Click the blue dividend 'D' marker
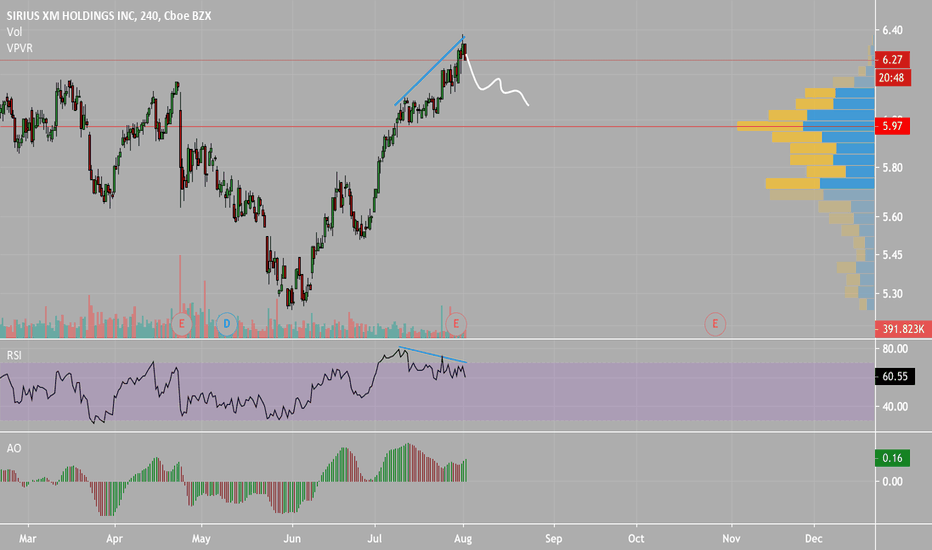 [226, 324]
